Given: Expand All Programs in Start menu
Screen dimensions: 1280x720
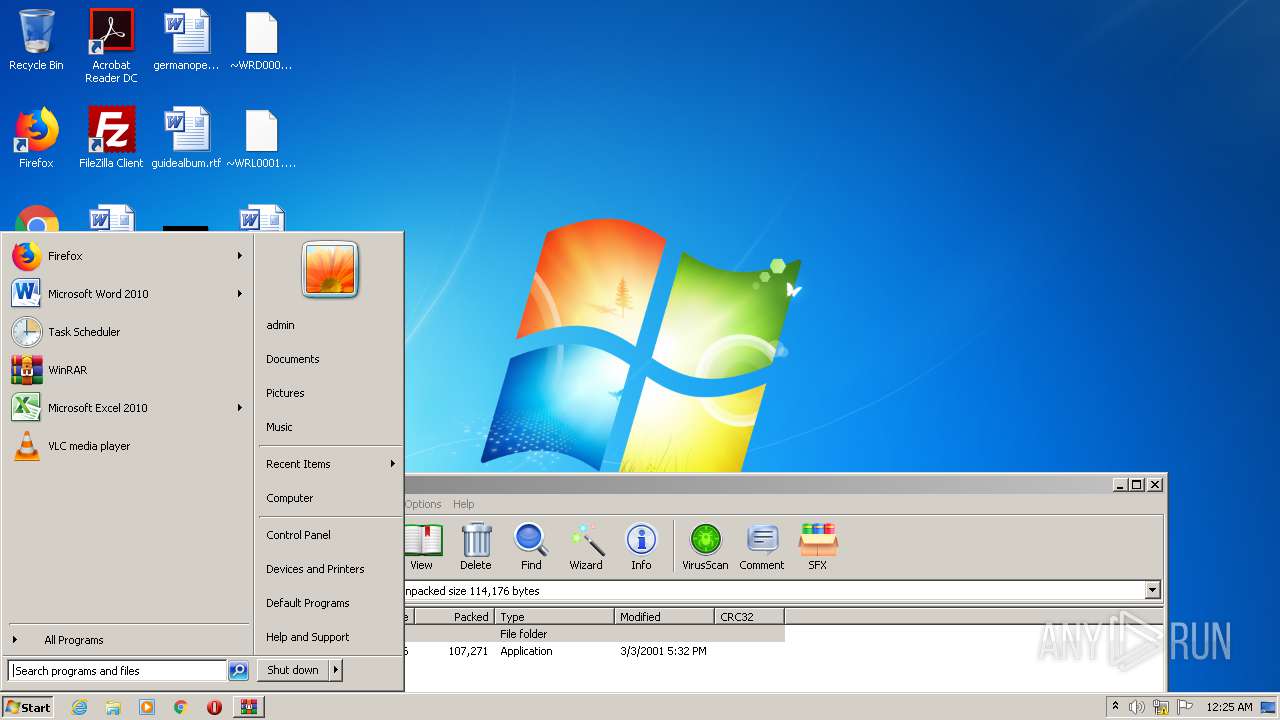Looking at the screenshot, I should coord(130,640).
